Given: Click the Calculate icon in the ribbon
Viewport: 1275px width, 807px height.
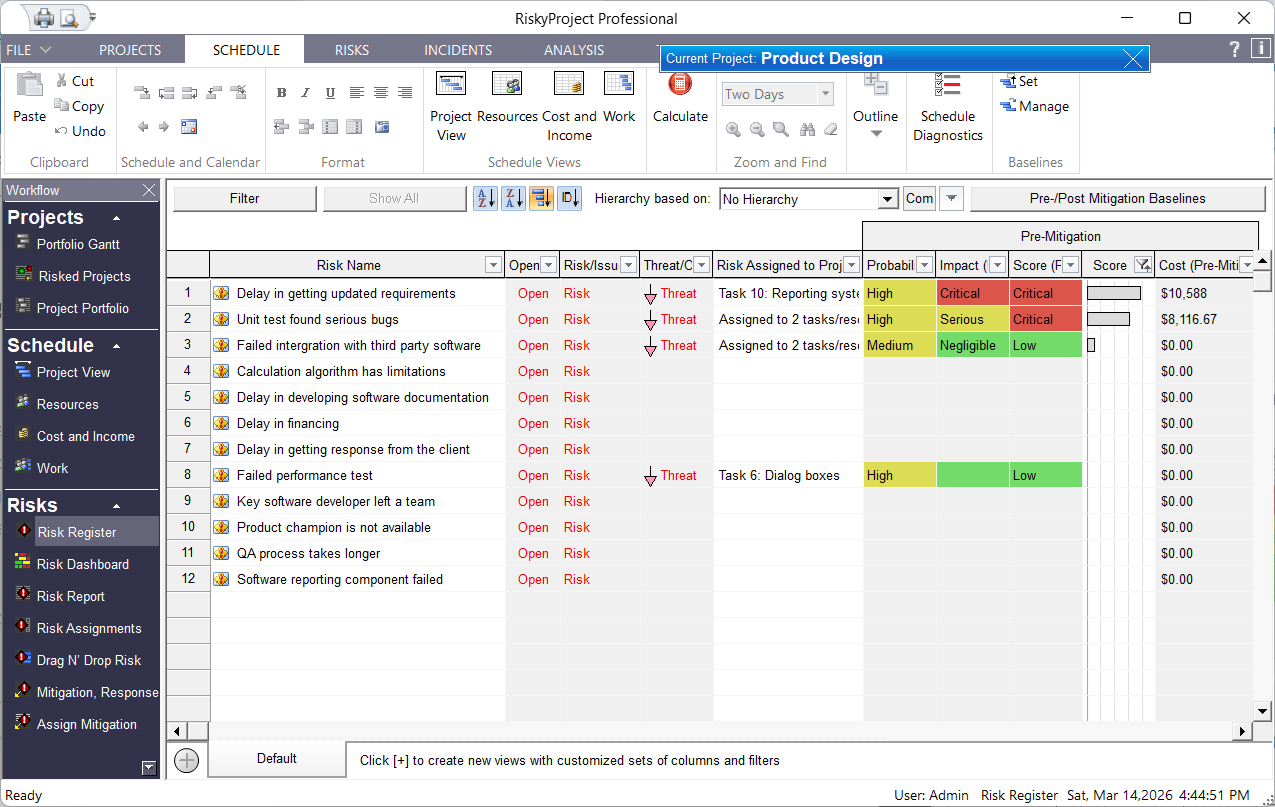Looking at the screenshot, I should coord(680,86).
